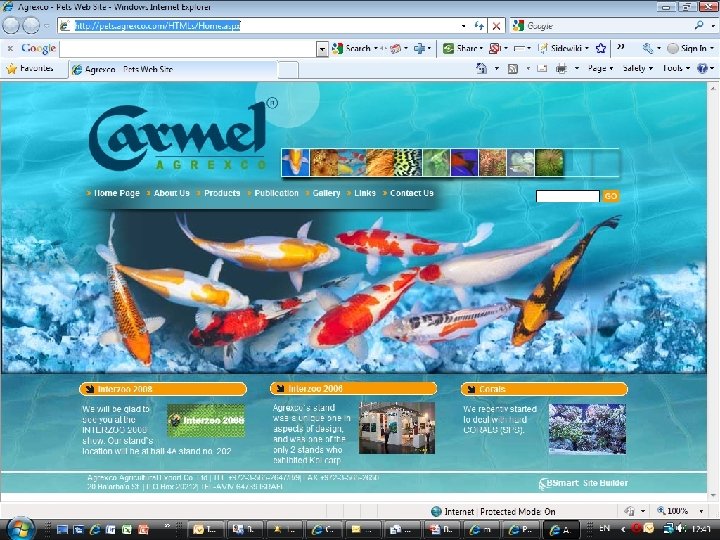Click the exhibition stand photo
Screen dimensions: 720x540
(x=397, y=428)
